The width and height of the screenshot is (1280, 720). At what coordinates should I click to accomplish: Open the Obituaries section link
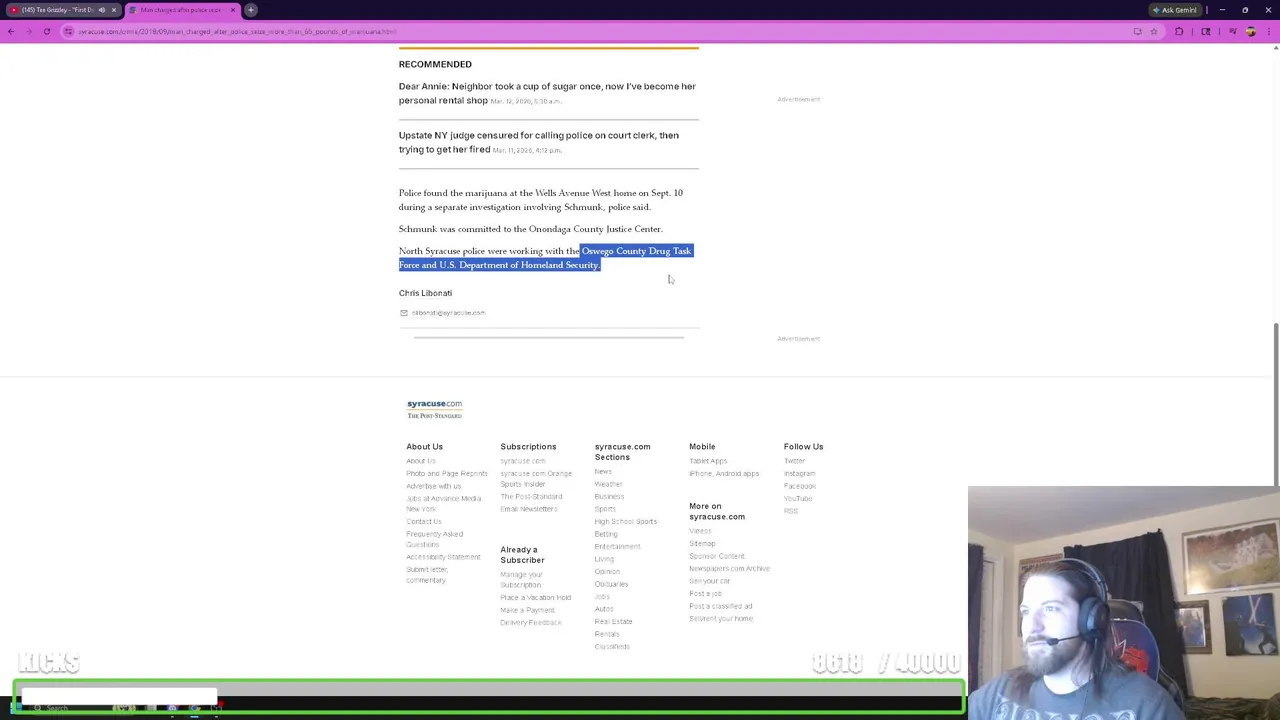pyautogui.click(x=611, y=584)
